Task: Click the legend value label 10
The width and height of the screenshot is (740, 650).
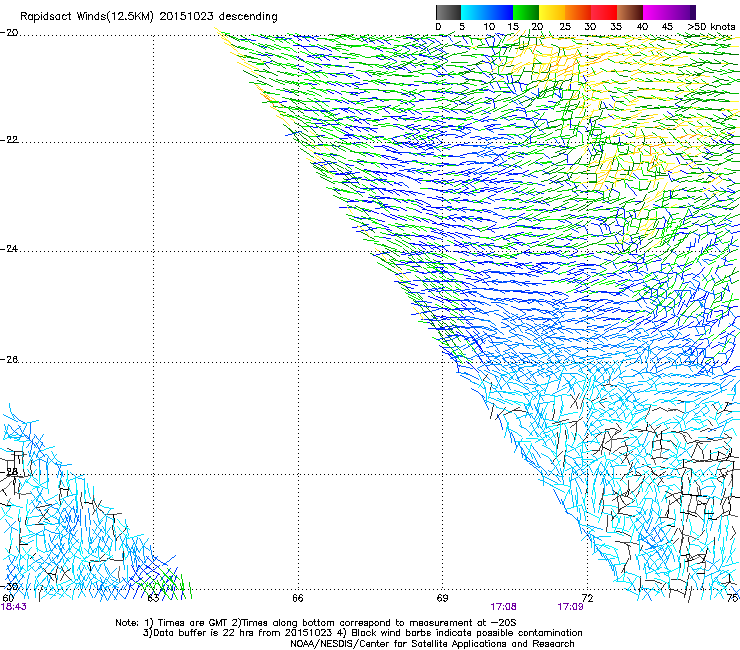Action: [489, 27]
